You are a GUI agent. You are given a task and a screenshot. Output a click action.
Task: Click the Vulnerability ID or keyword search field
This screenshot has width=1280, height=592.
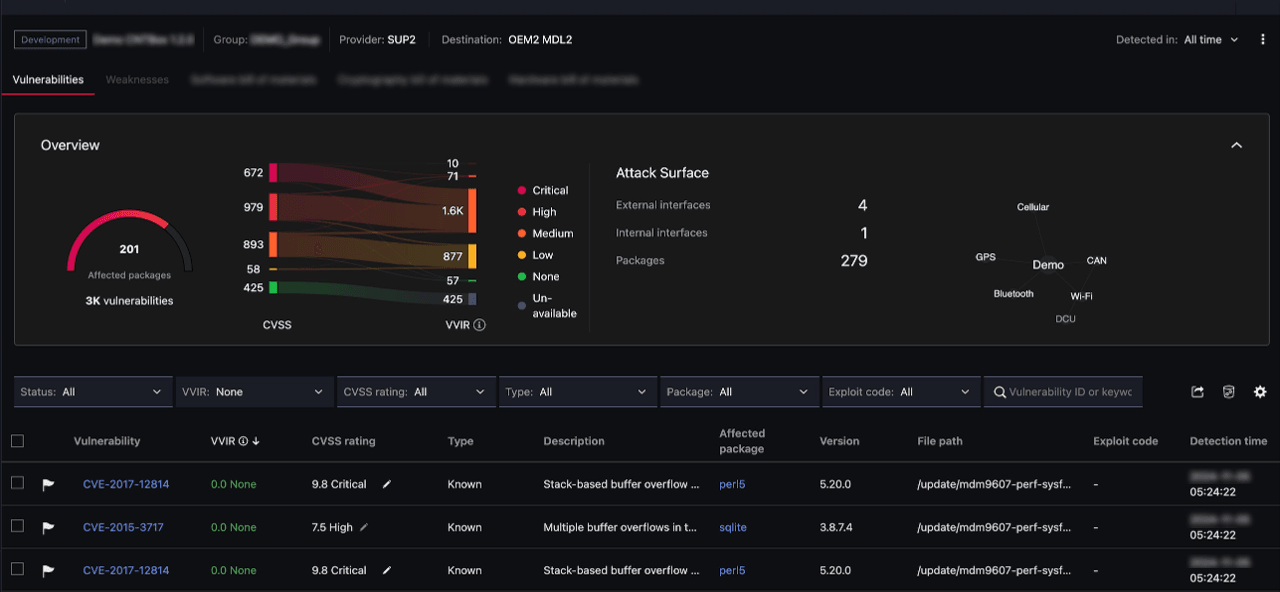click(x=1070, y=392)
